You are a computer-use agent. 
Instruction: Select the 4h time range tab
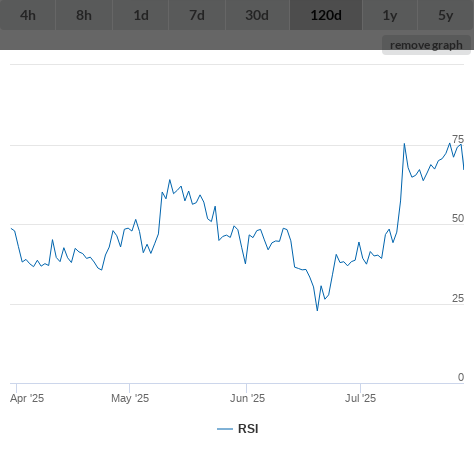pyautogui.click(x=28, y=15)
